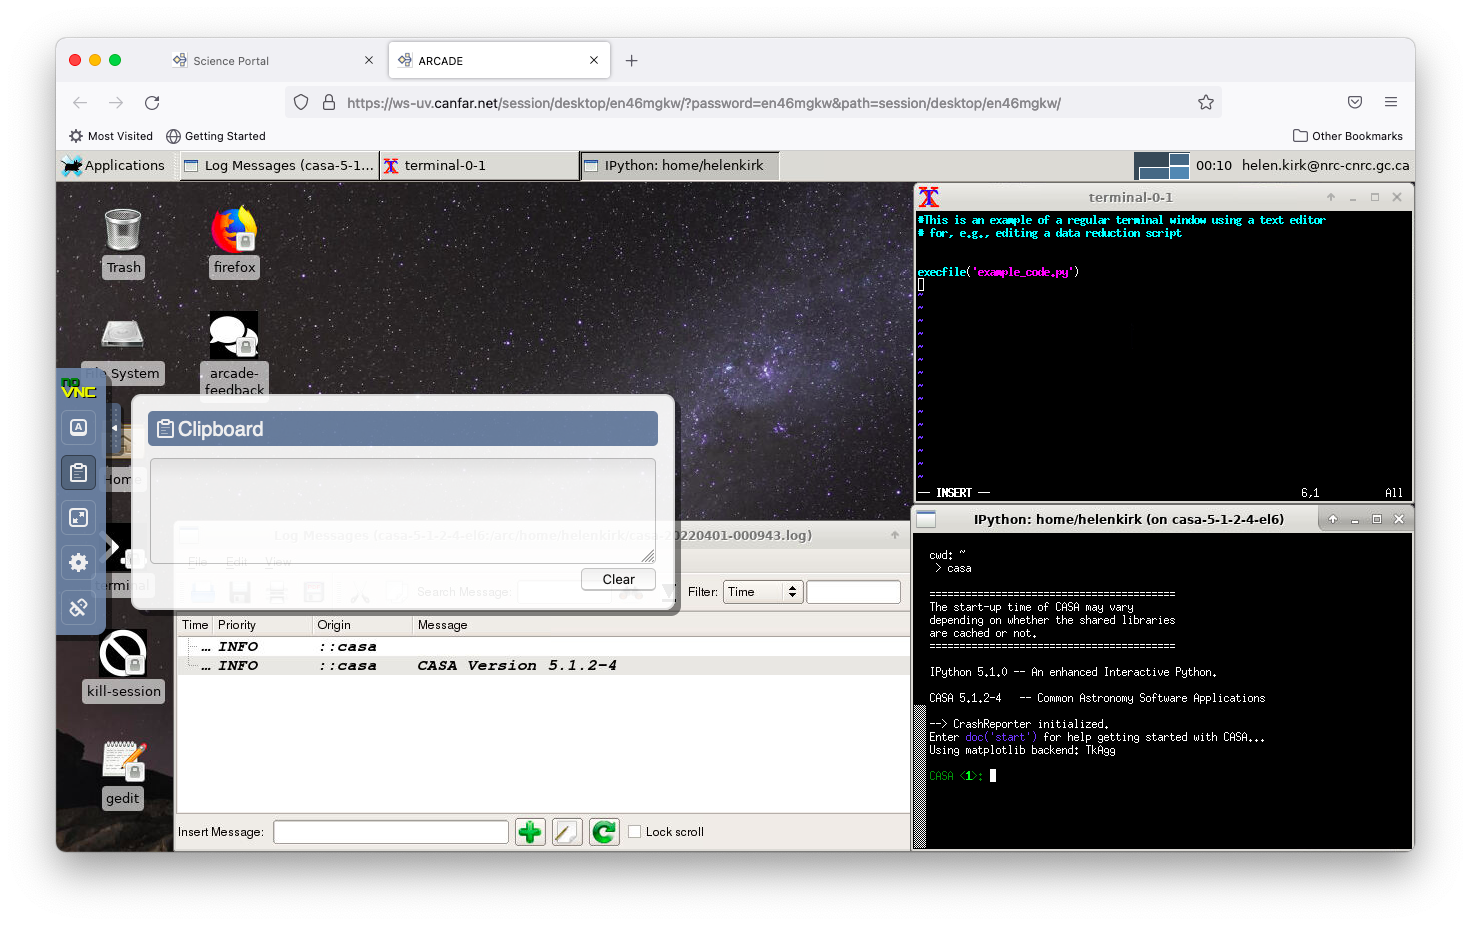Screen dimensions: 1471x926
Task: Go back in browser history
Action: (80, 103)
